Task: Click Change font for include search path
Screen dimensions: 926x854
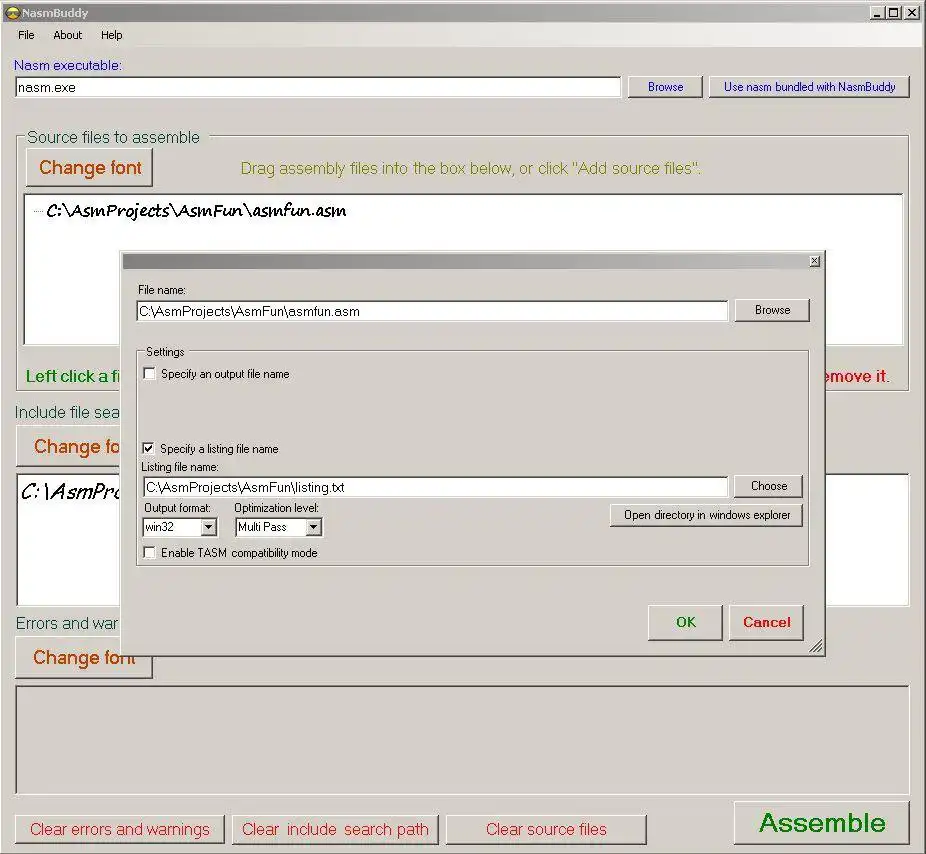Action: click(x=69, y=447)
